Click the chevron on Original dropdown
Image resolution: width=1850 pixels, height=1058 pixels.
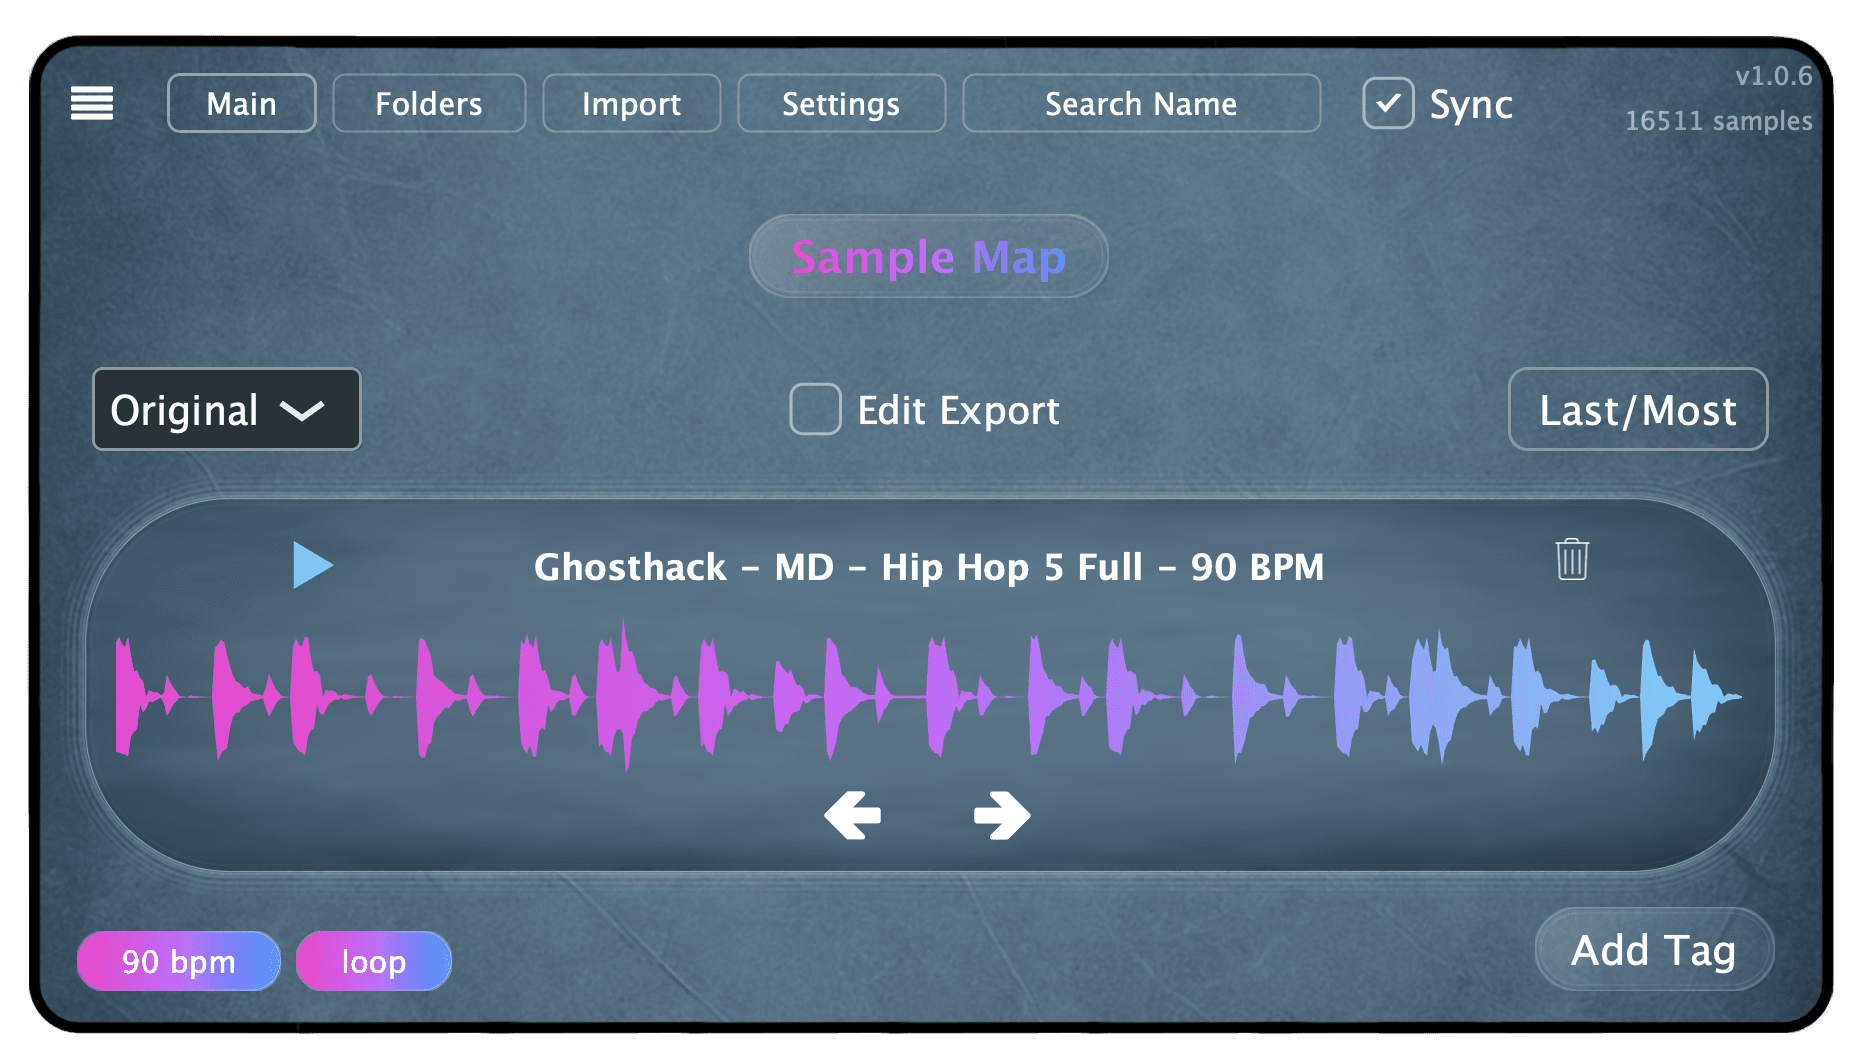(301, 410)
